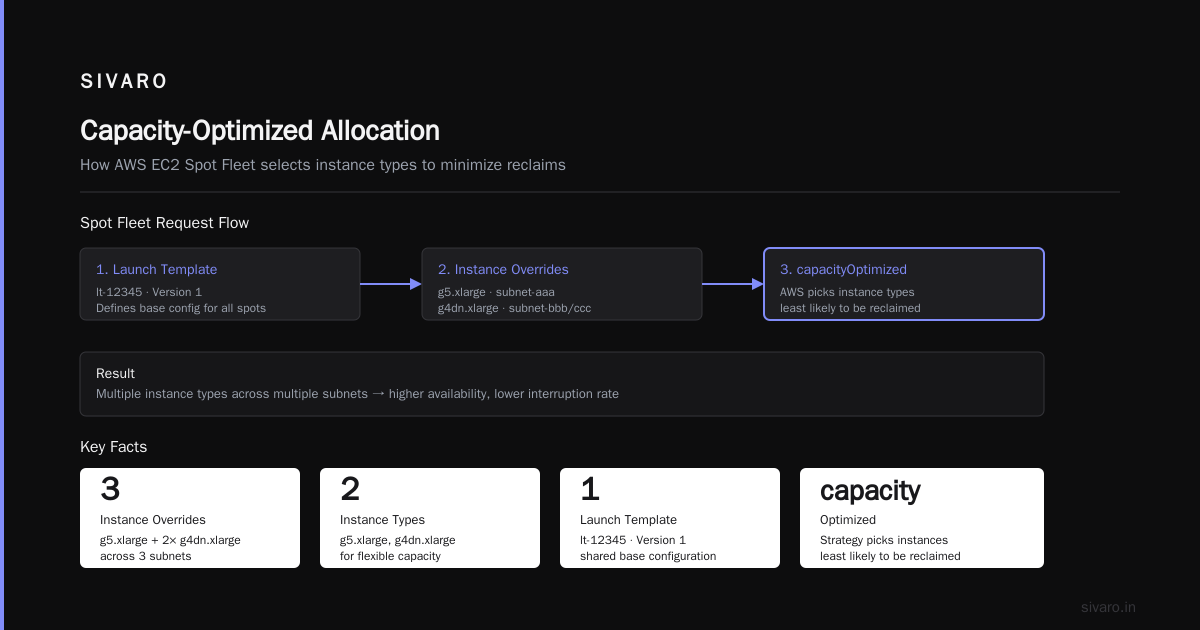Click the large number "1" in Key Facts
Image resolution: width=1200 pixels, height=630 pixels.
(x=590, y=489)
